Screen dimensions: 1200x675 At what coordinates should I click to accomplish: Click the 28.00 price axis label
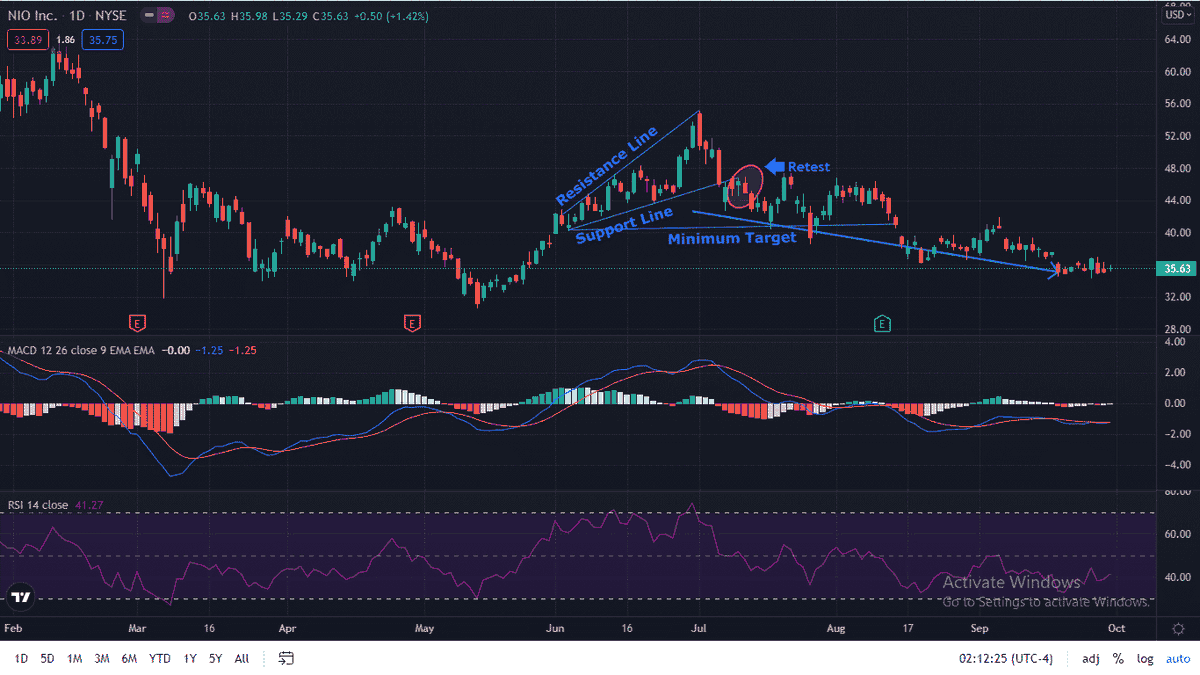[1176, 329]
